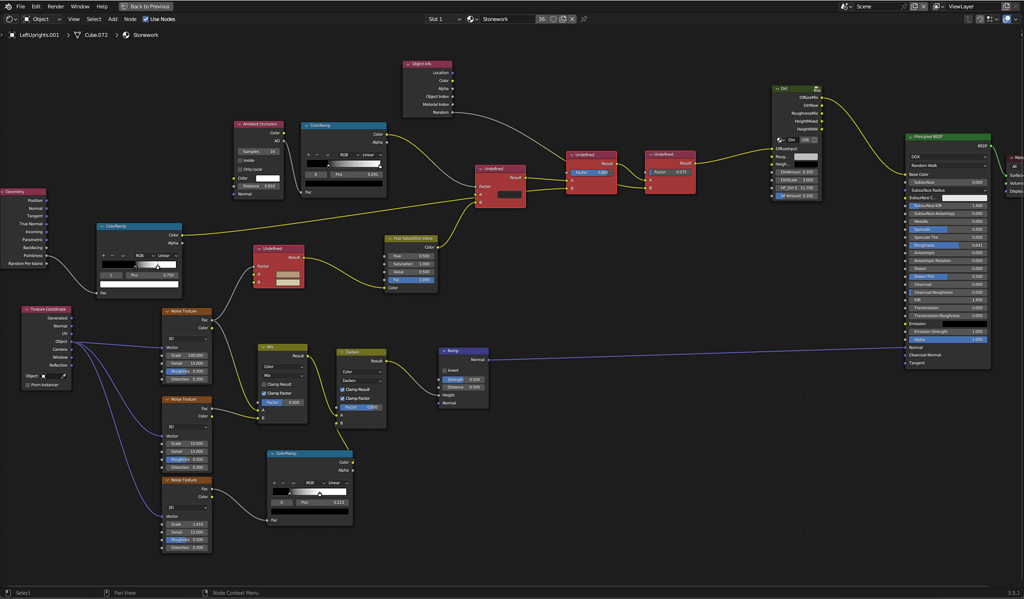Toggle Clamp Factor on the Darken node
The height and width of the screenshot is (599, 1024).
point(342,398)
